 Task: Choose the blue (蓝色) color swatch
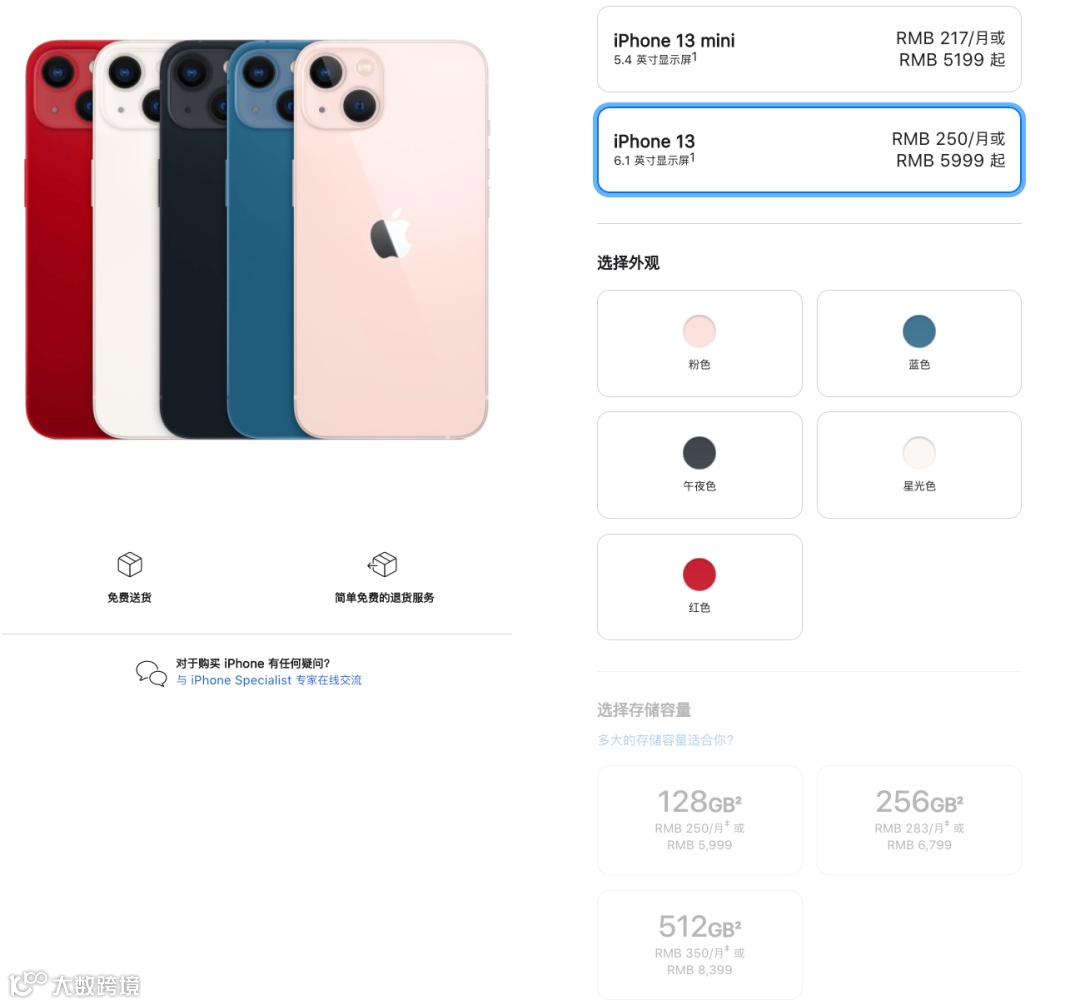919,343
